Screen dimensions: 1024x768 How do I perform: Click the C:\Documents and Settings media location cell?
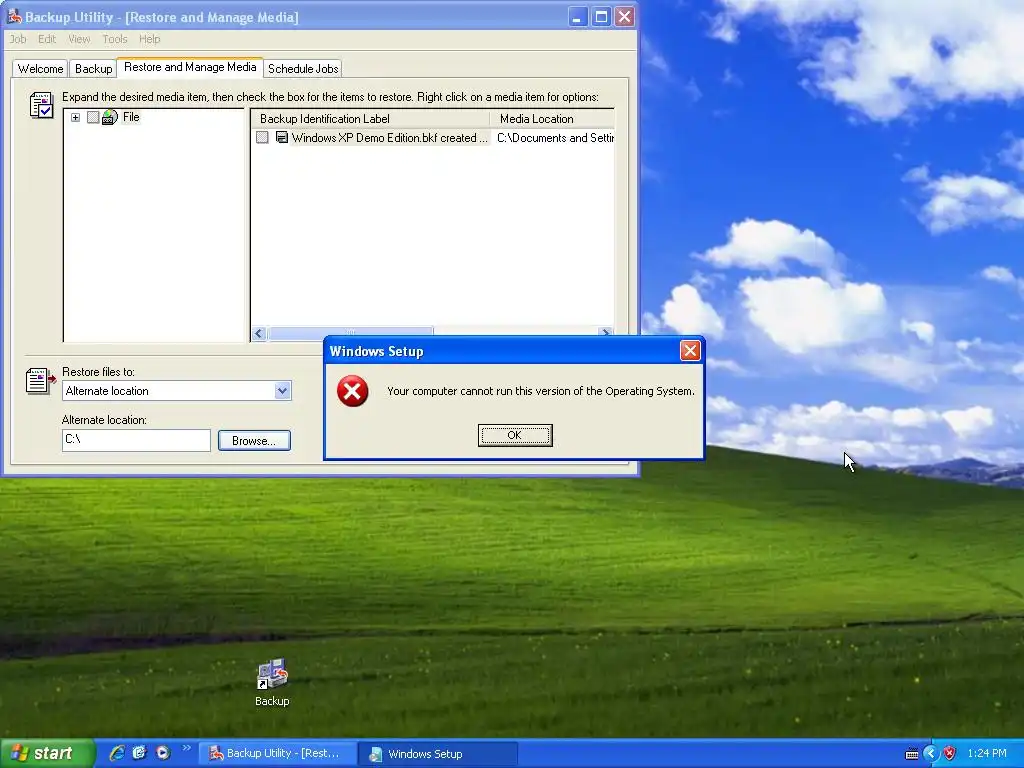[555, 138]
